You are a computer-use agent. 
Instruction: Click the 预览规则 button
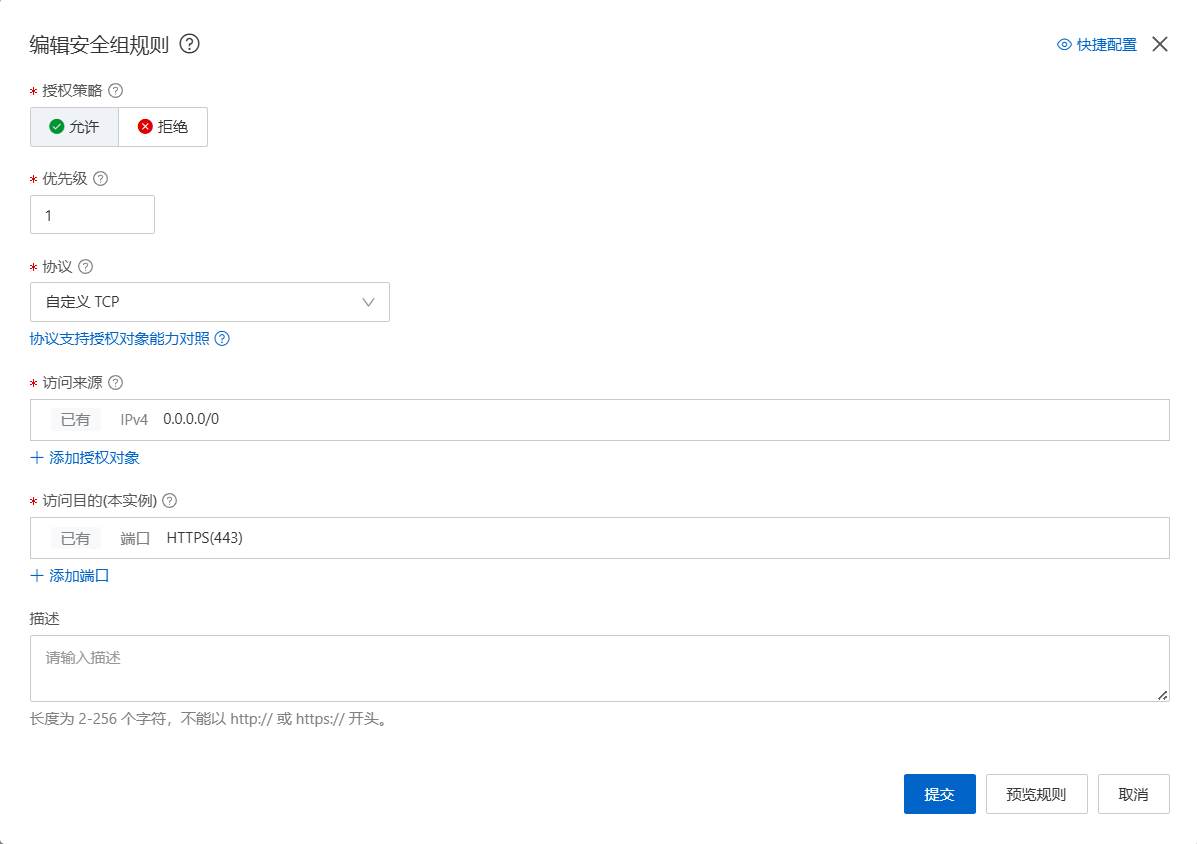coord(1036,795)
